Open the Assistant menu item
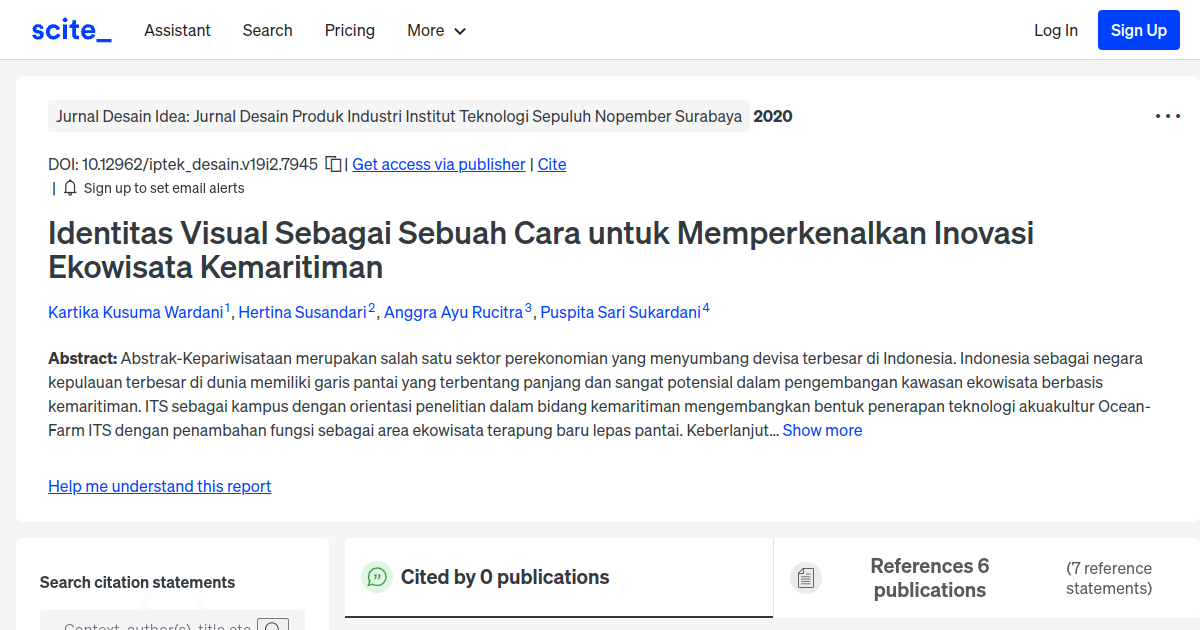1200x630 pixels. tap(177, 31)
